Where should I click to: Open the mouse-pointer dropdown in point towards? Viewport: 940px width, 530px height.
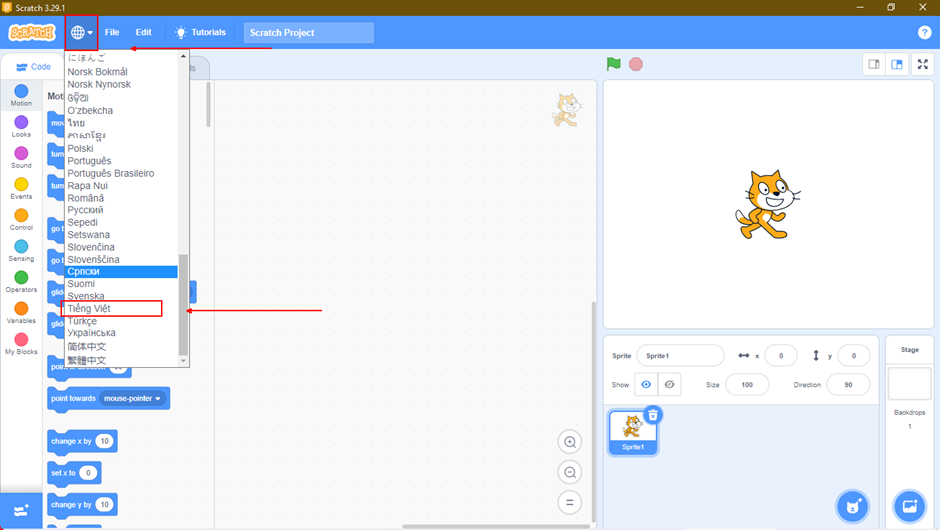(132, 399)
